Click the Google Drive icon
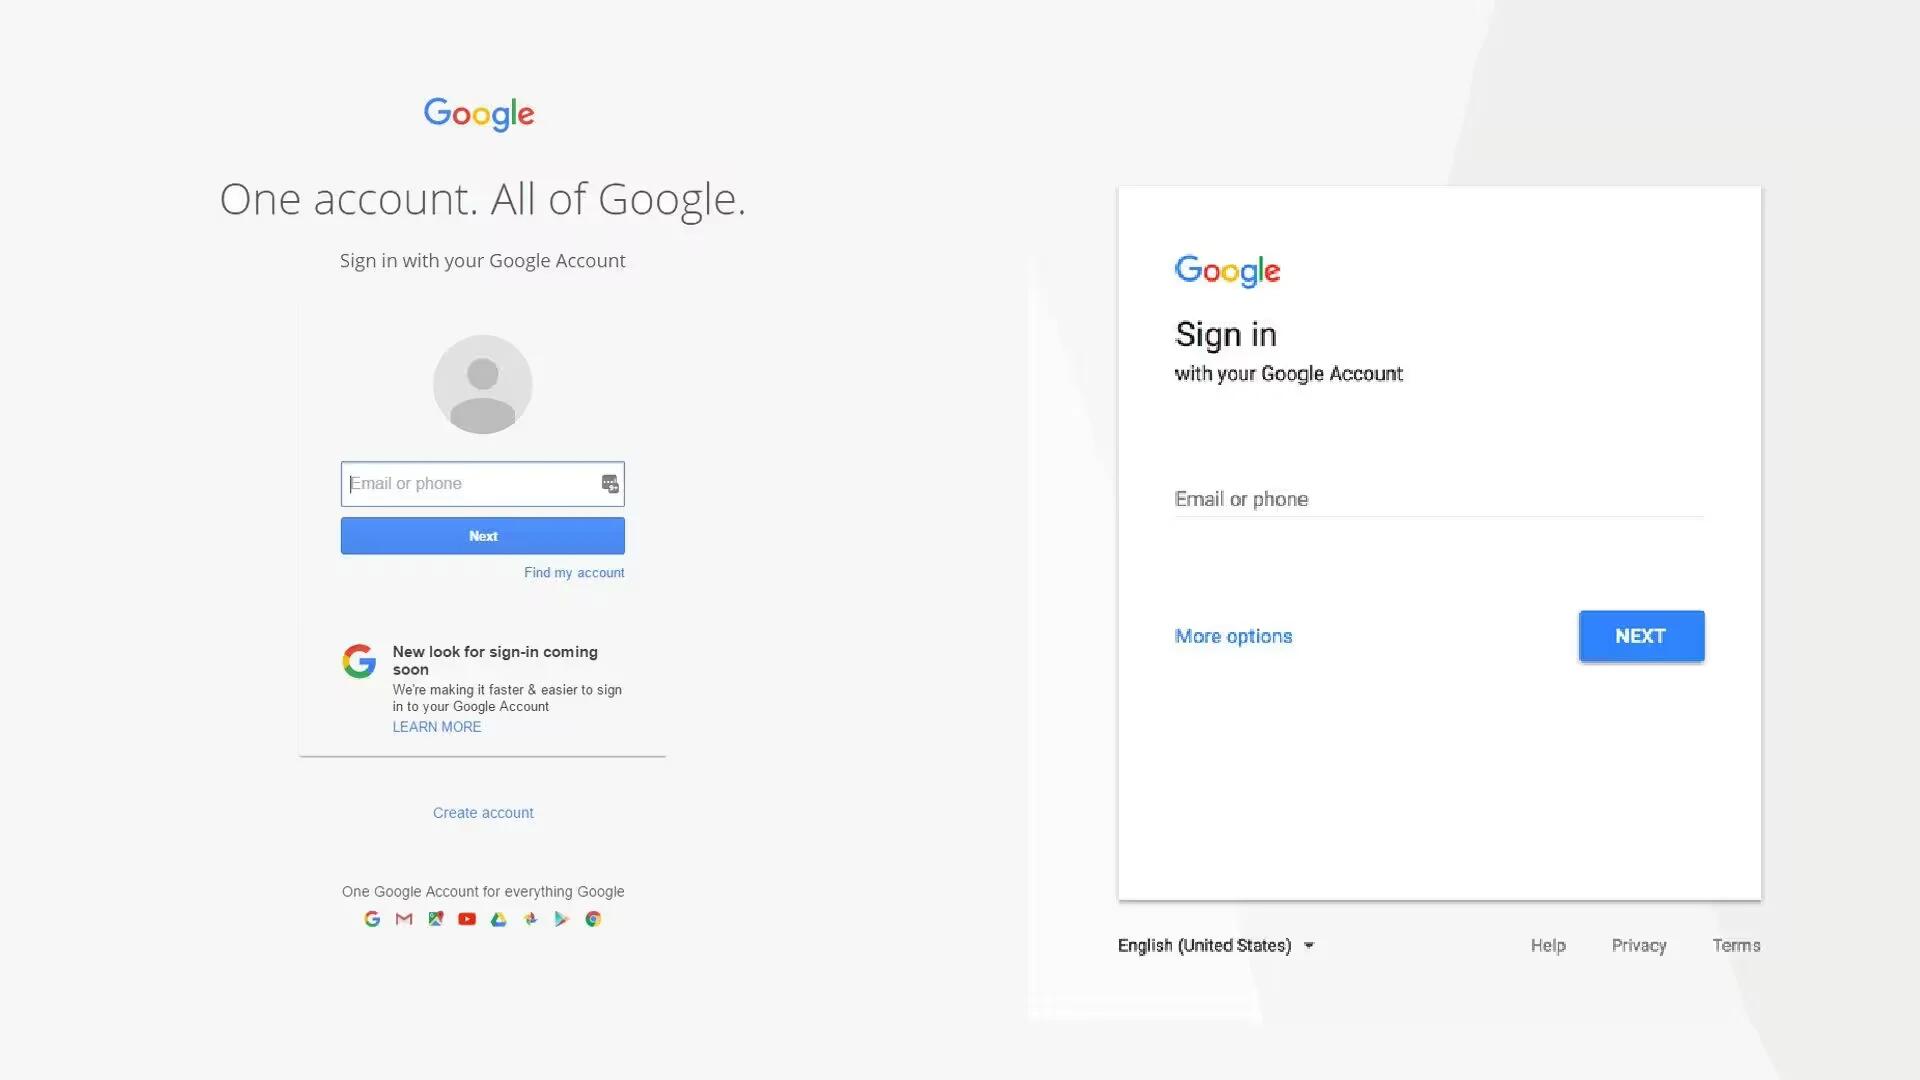Image resolution: width=1920 pixels, height=1080 pixels. pos(498,918)
